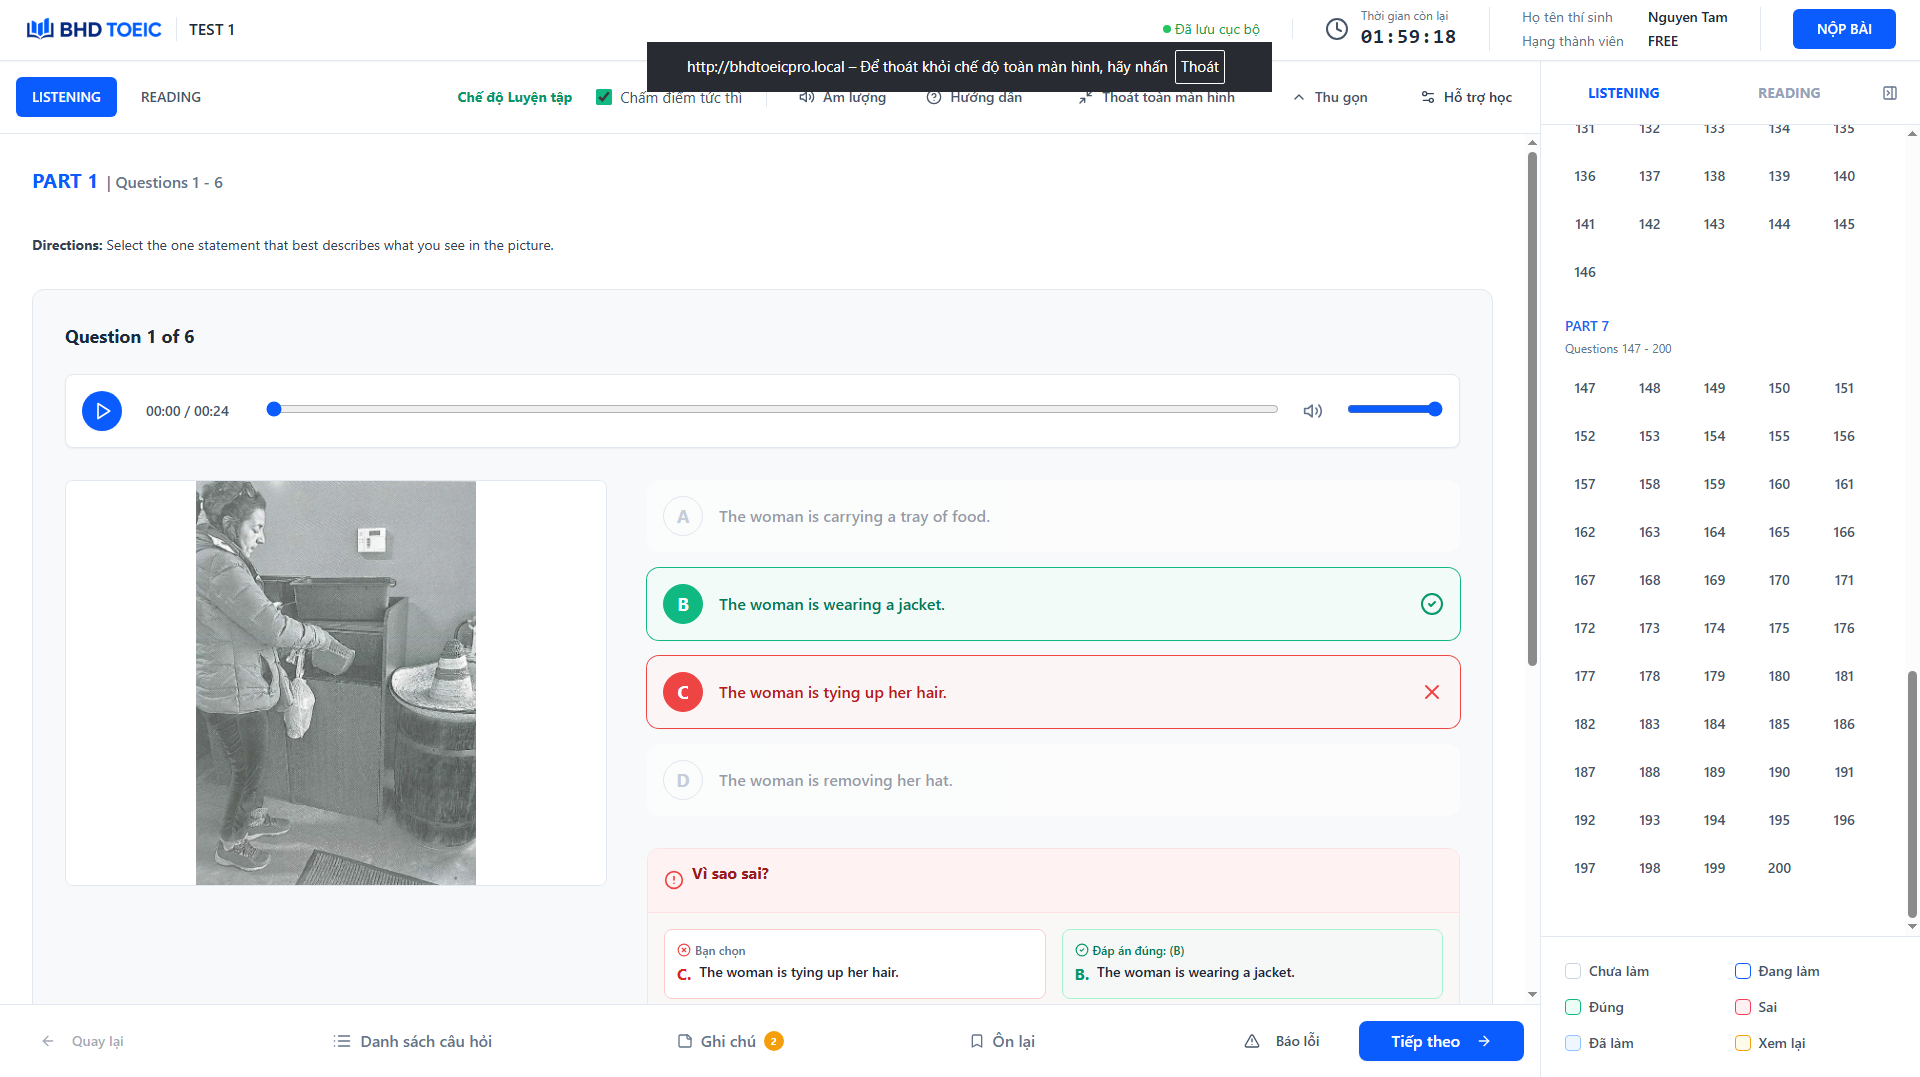This screenshot has width=1920, height=1077.
Task: Adjust the blue volume slider
Action: (1394, 409)
